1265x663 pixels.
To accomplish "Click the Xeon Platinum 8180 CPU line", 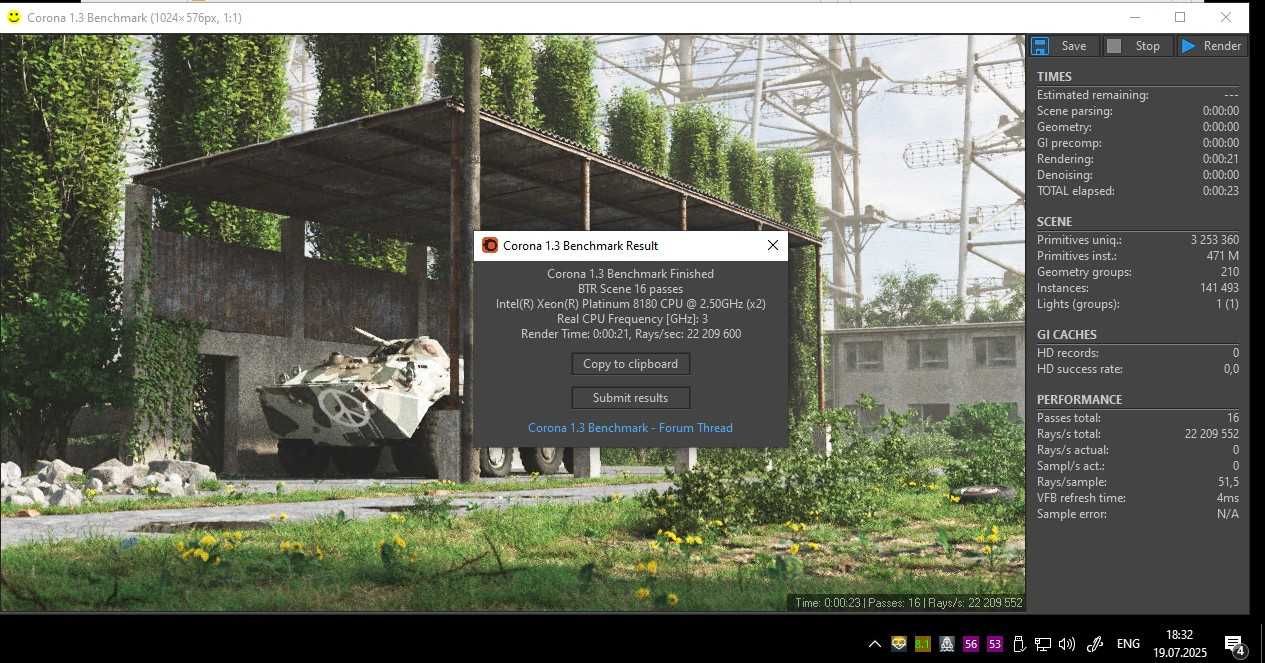I will tap(630, 304).
